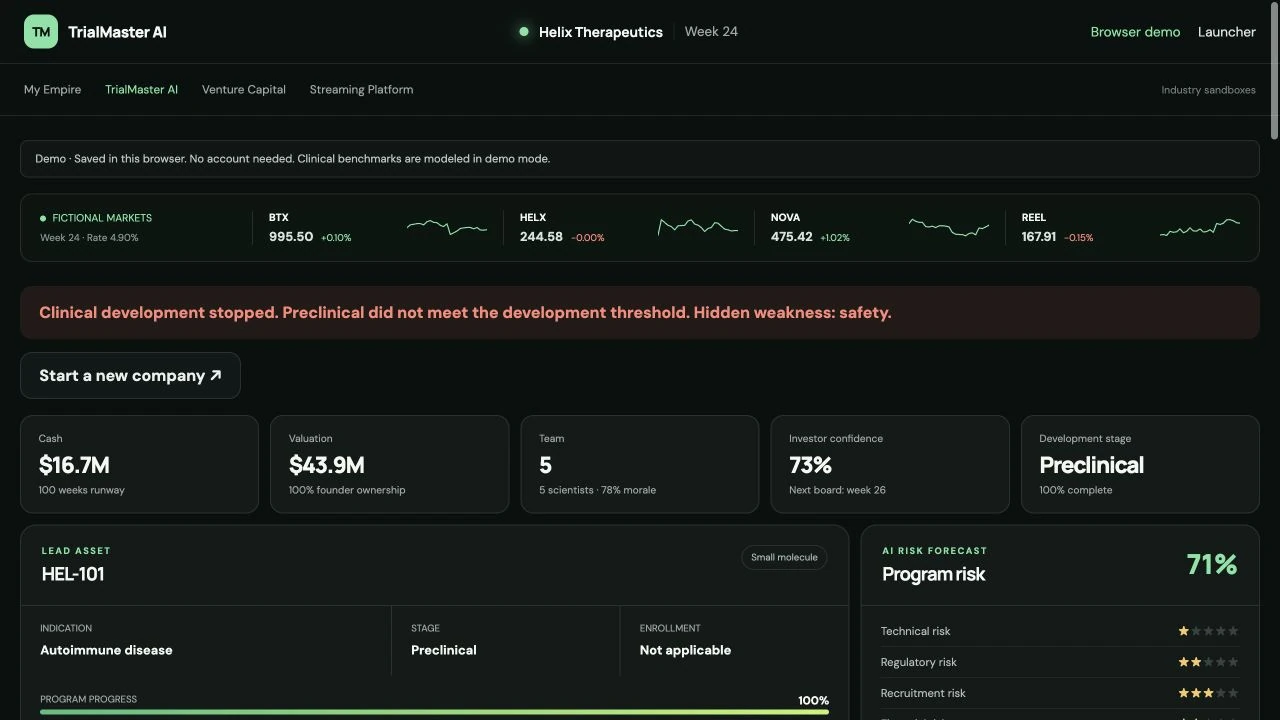
Task: Click the REEL ticker sparkline chart
Action: click(x=1200, y=227)
